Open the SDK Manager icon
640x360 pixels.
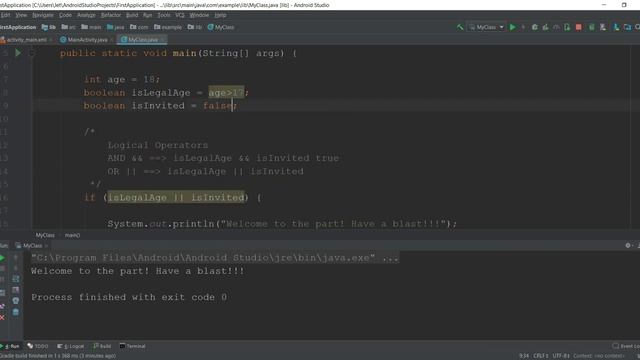point(616,27)
